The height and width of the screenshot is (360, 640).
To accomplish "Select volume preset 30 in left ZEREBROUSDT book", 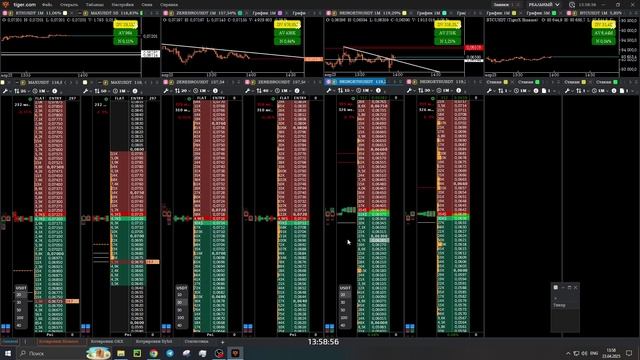I will [180, 302].
